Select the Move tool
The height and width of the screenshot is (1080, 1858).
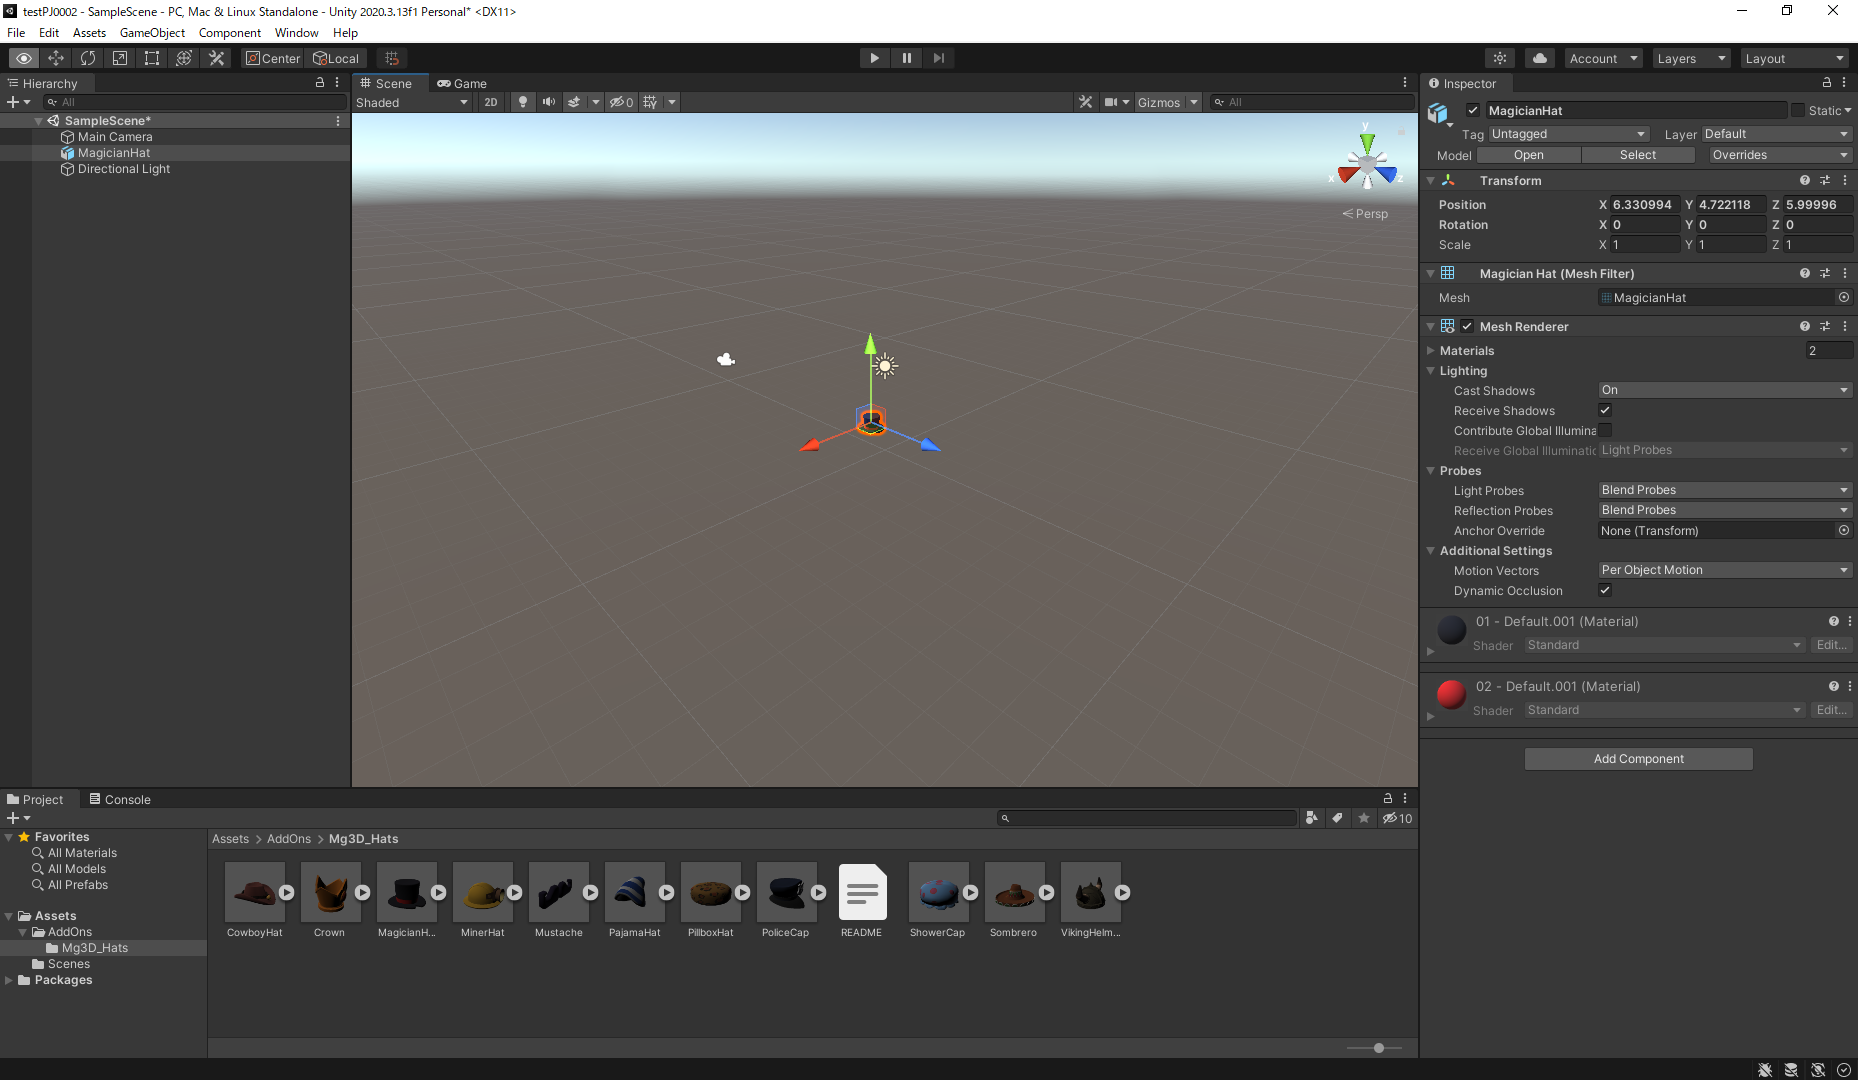tap(56, 58)
